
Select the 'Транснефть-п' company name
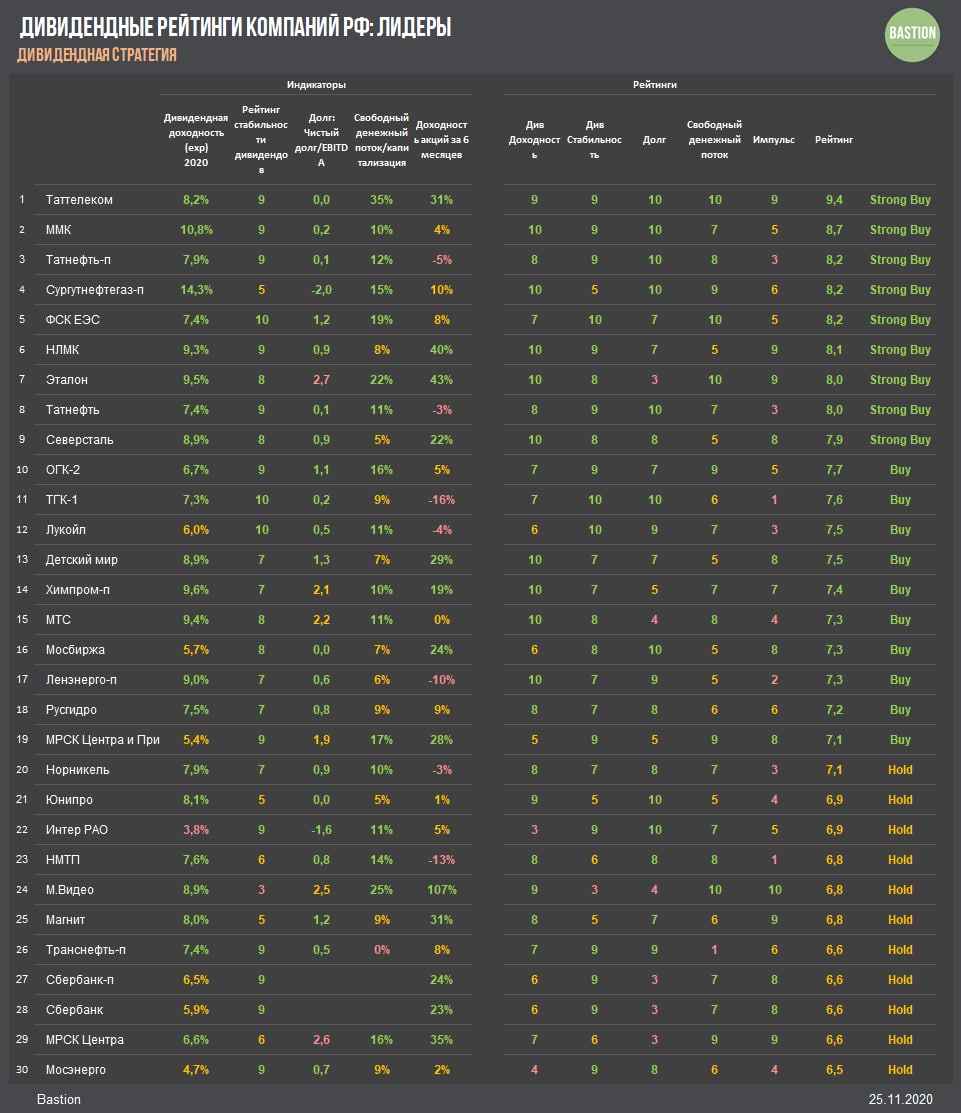[85, 950]
